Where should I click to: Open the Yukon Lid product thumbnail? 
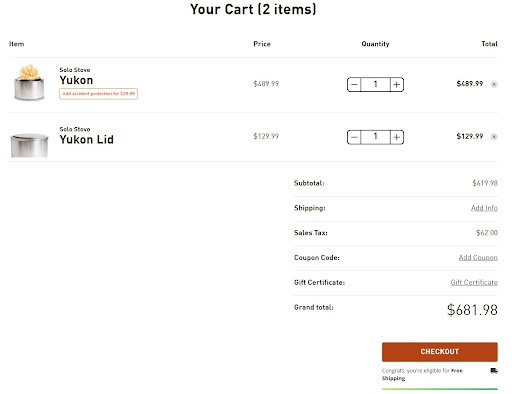(29, 145)
